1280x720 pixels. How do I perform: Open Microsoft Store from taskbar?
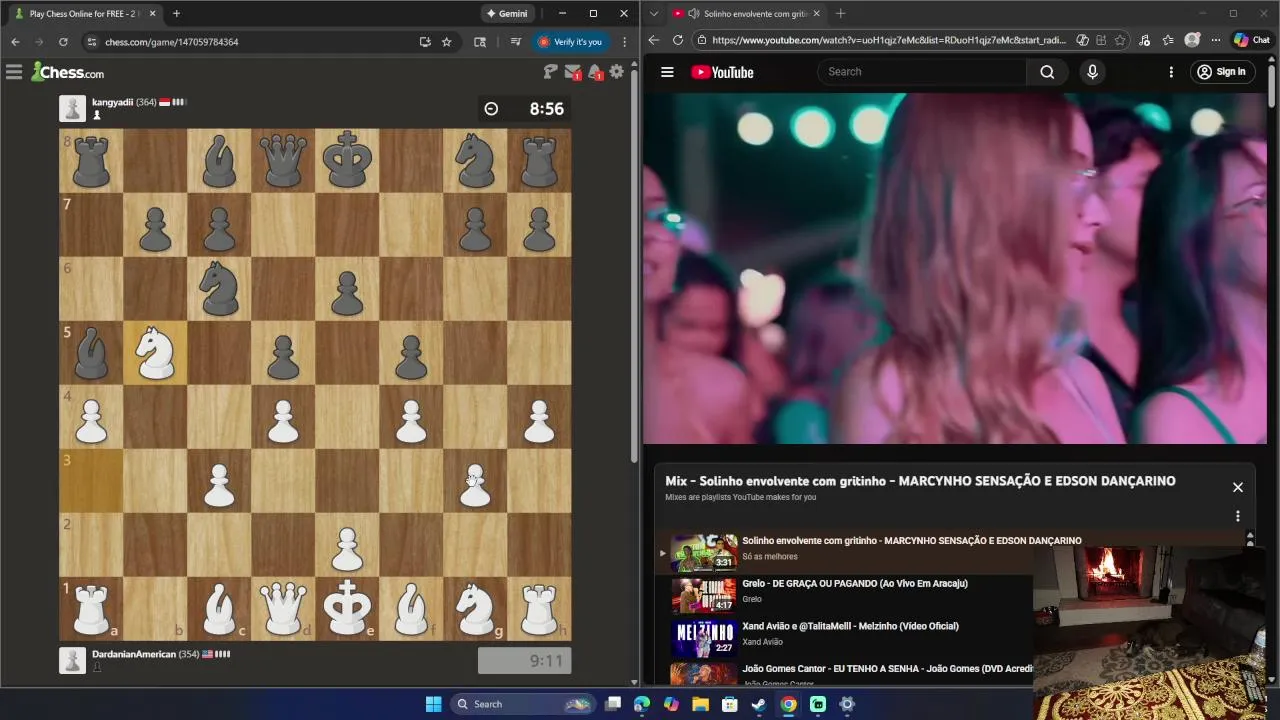[729, 704]
